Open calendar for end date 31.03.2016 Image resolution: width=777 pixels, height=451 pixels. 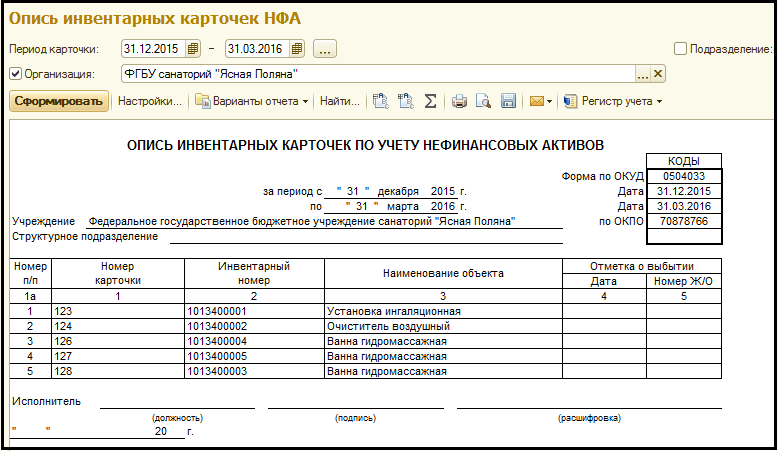pyautogui.click(x=297, y=49)
